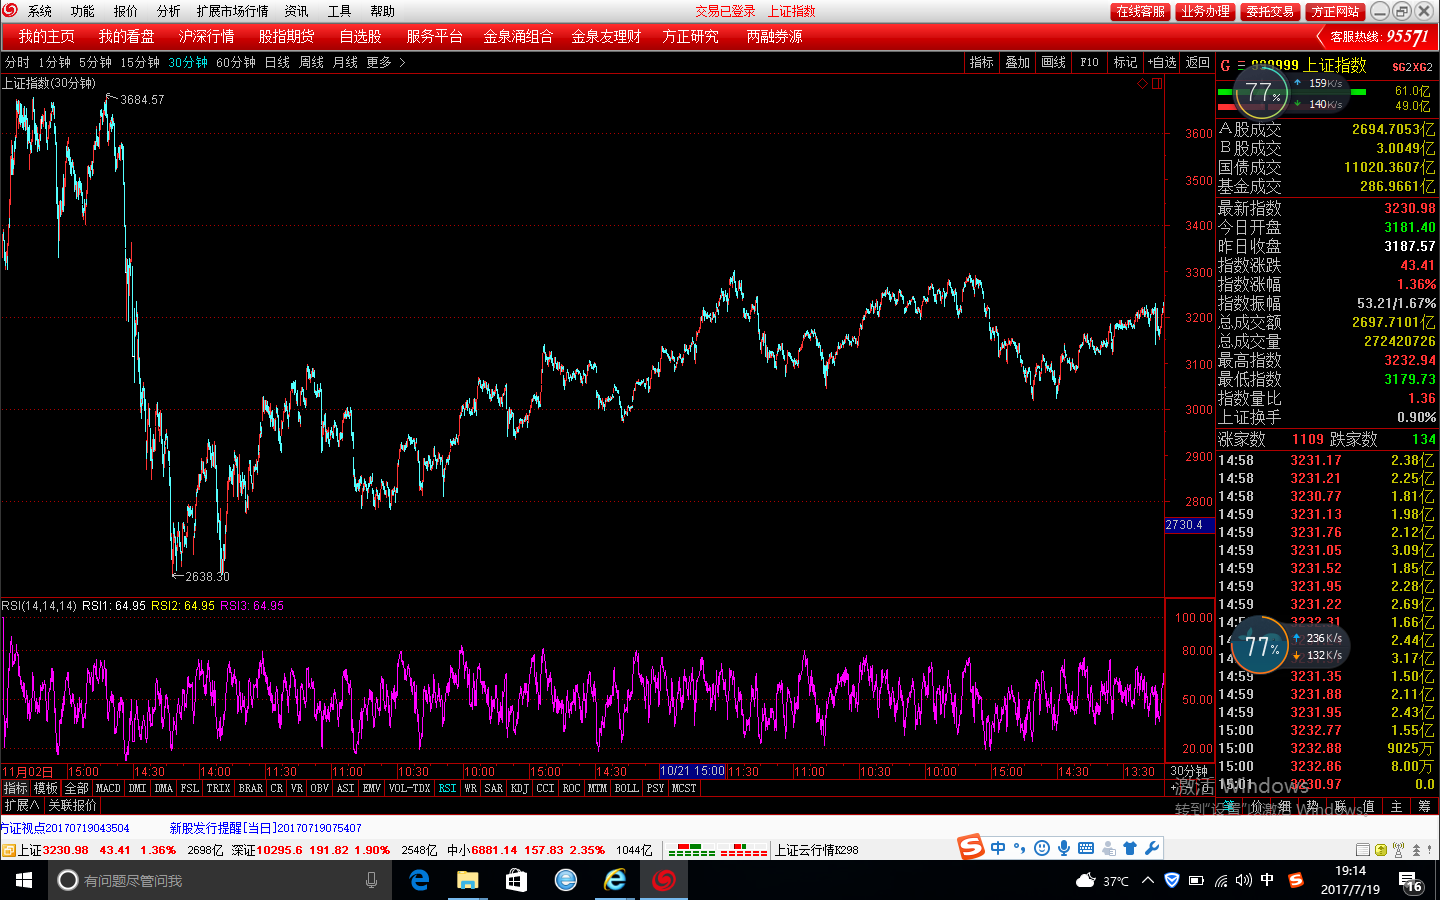Open the 系统 menu
The image size is (1440, 900).
(x=40, y=11)
